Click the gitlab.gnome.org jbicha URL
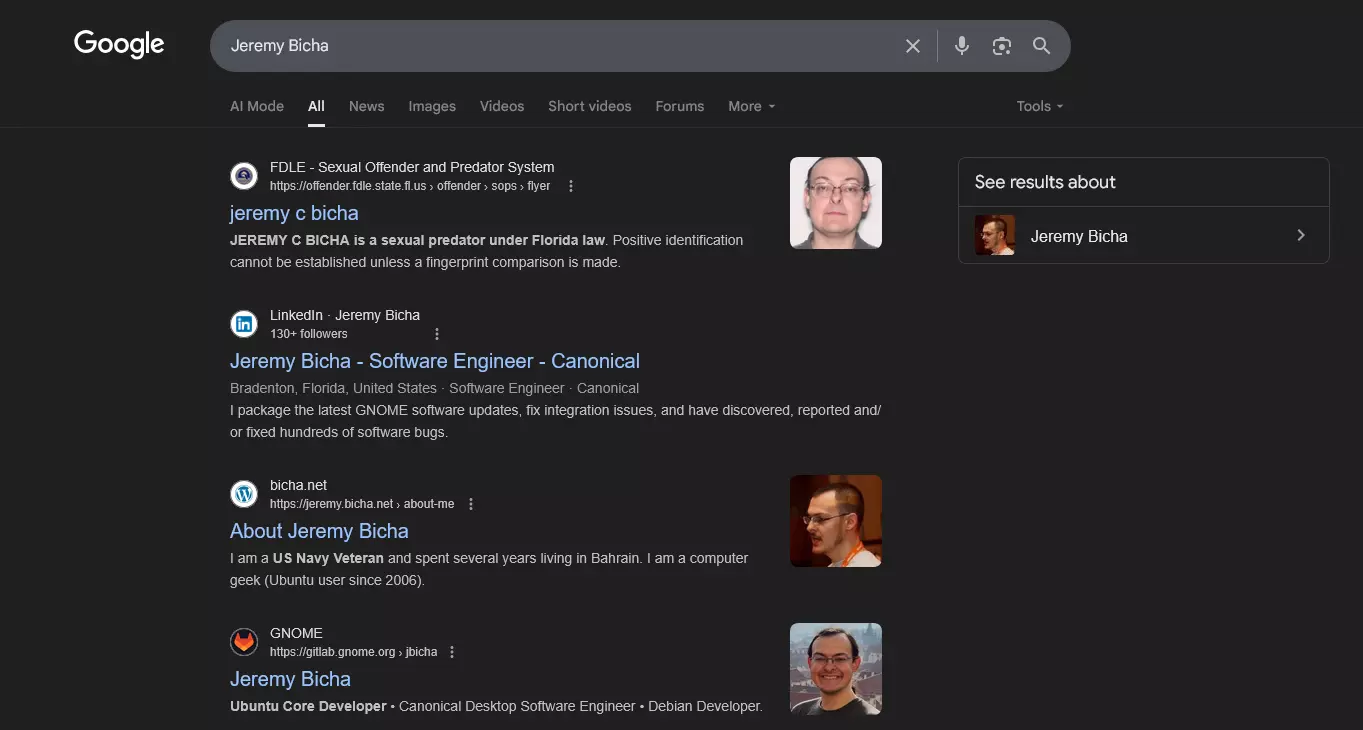 pos(353,652)
